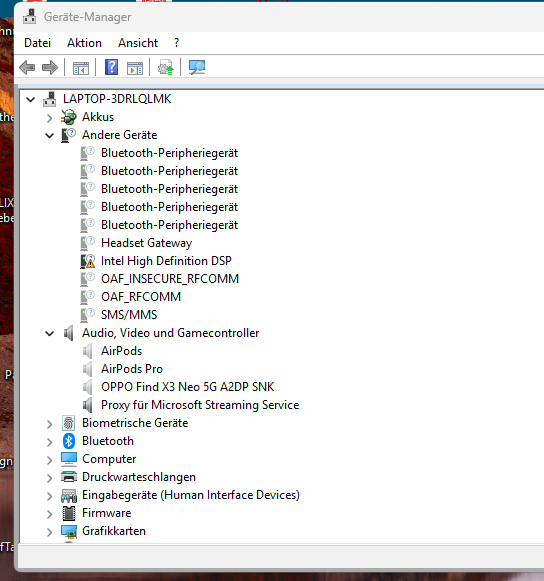The image size is (544, 581).
Task: Select the Druckwarteschlangen label
Action: (x=139, y=477)
